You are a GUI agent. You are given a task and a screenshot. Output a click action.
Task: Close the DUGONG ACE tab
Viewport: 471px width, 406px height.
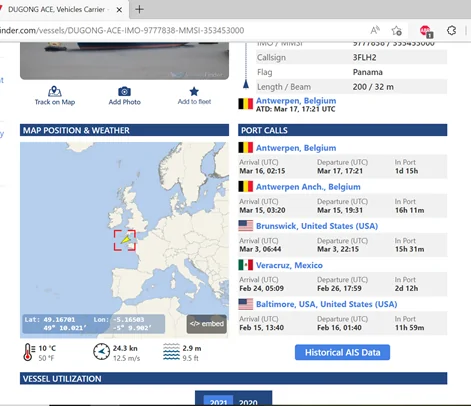(119, 10)
